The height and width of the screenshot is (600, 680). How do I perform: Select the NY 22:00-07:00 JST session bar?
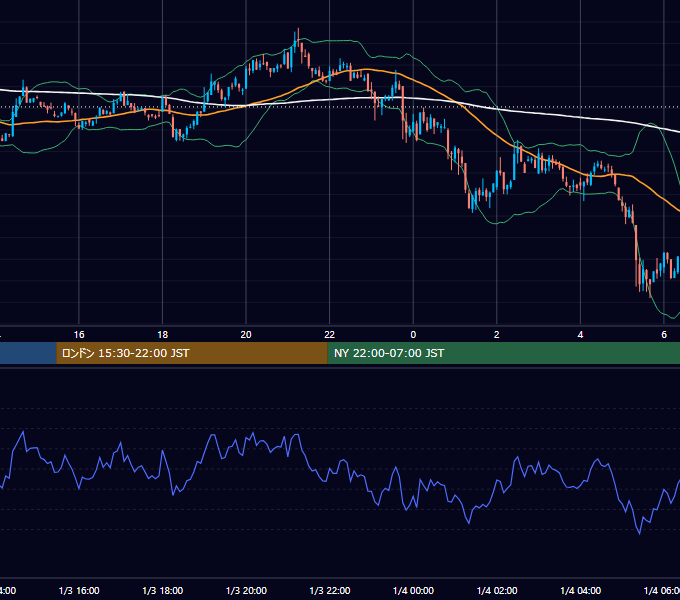tap(503, 353)
